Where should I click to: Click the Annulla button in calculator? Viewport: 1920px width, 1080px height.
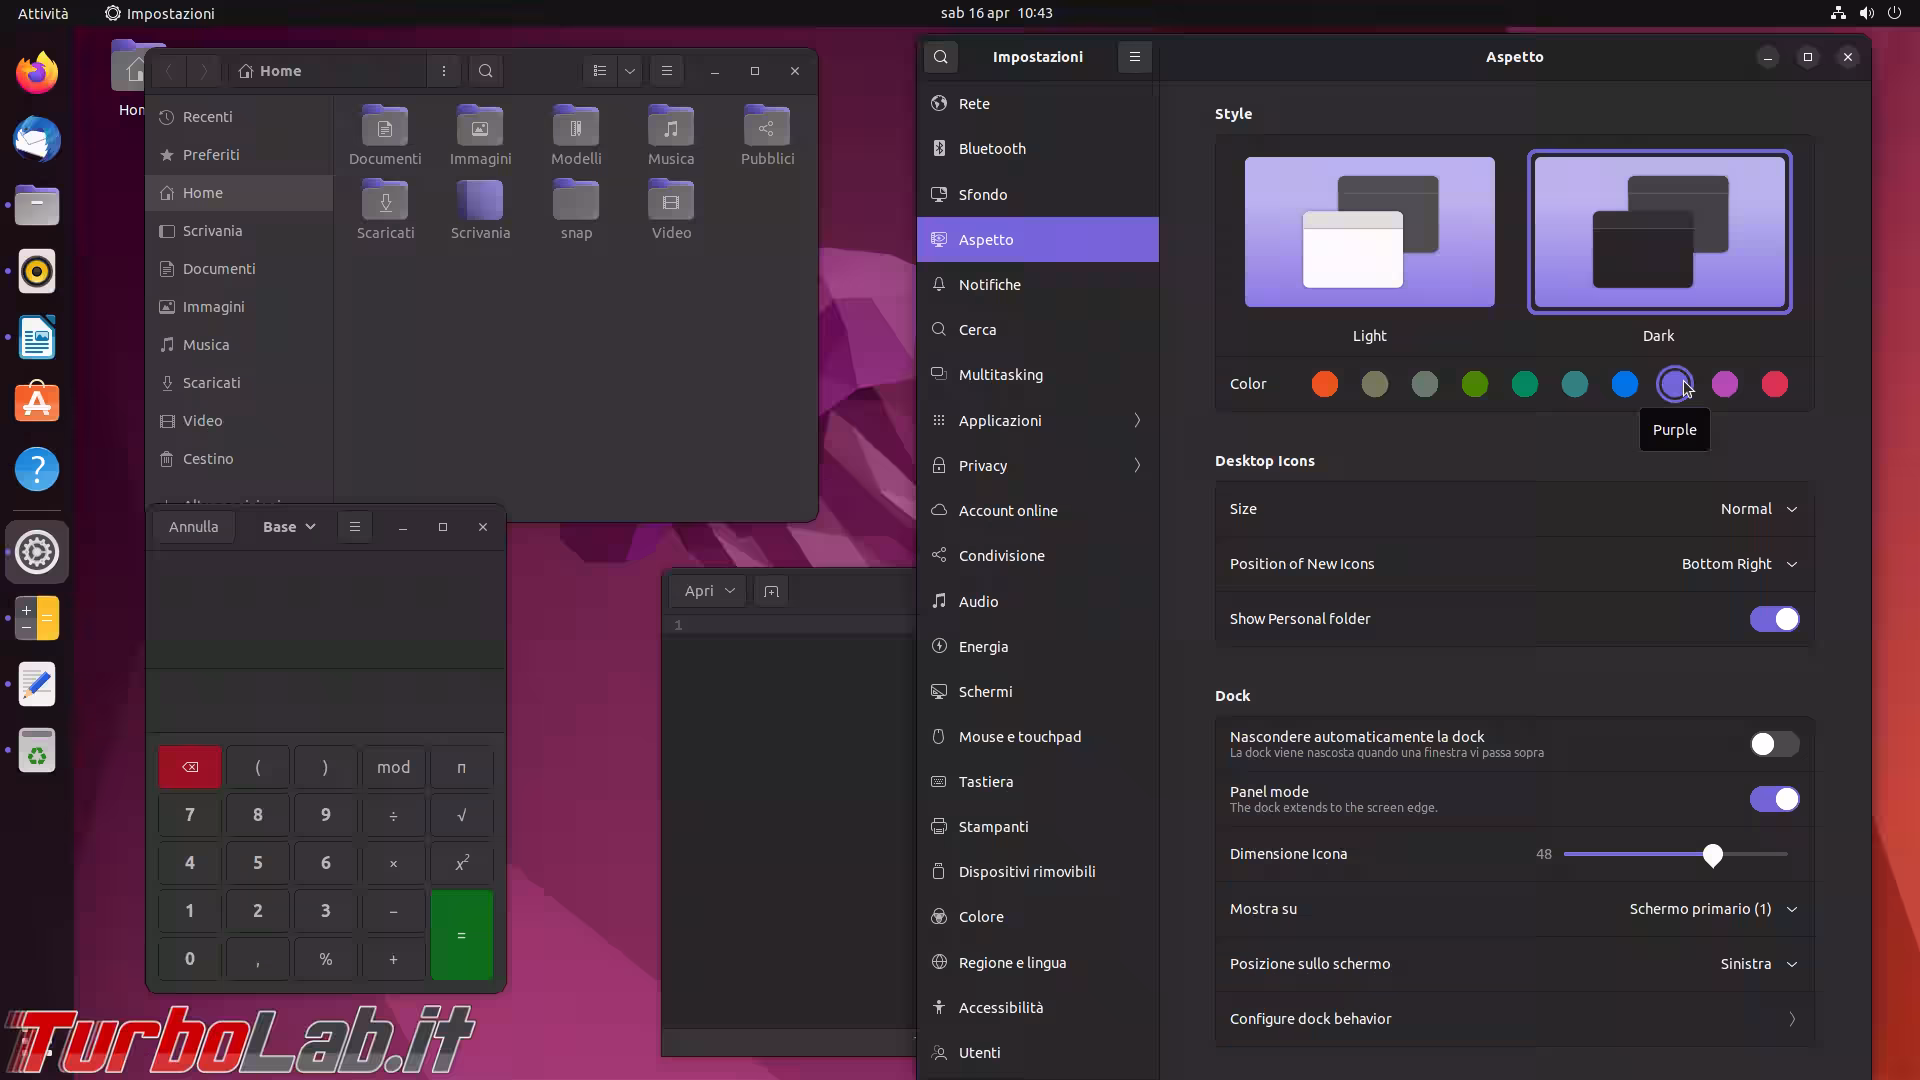coord(193,527)
